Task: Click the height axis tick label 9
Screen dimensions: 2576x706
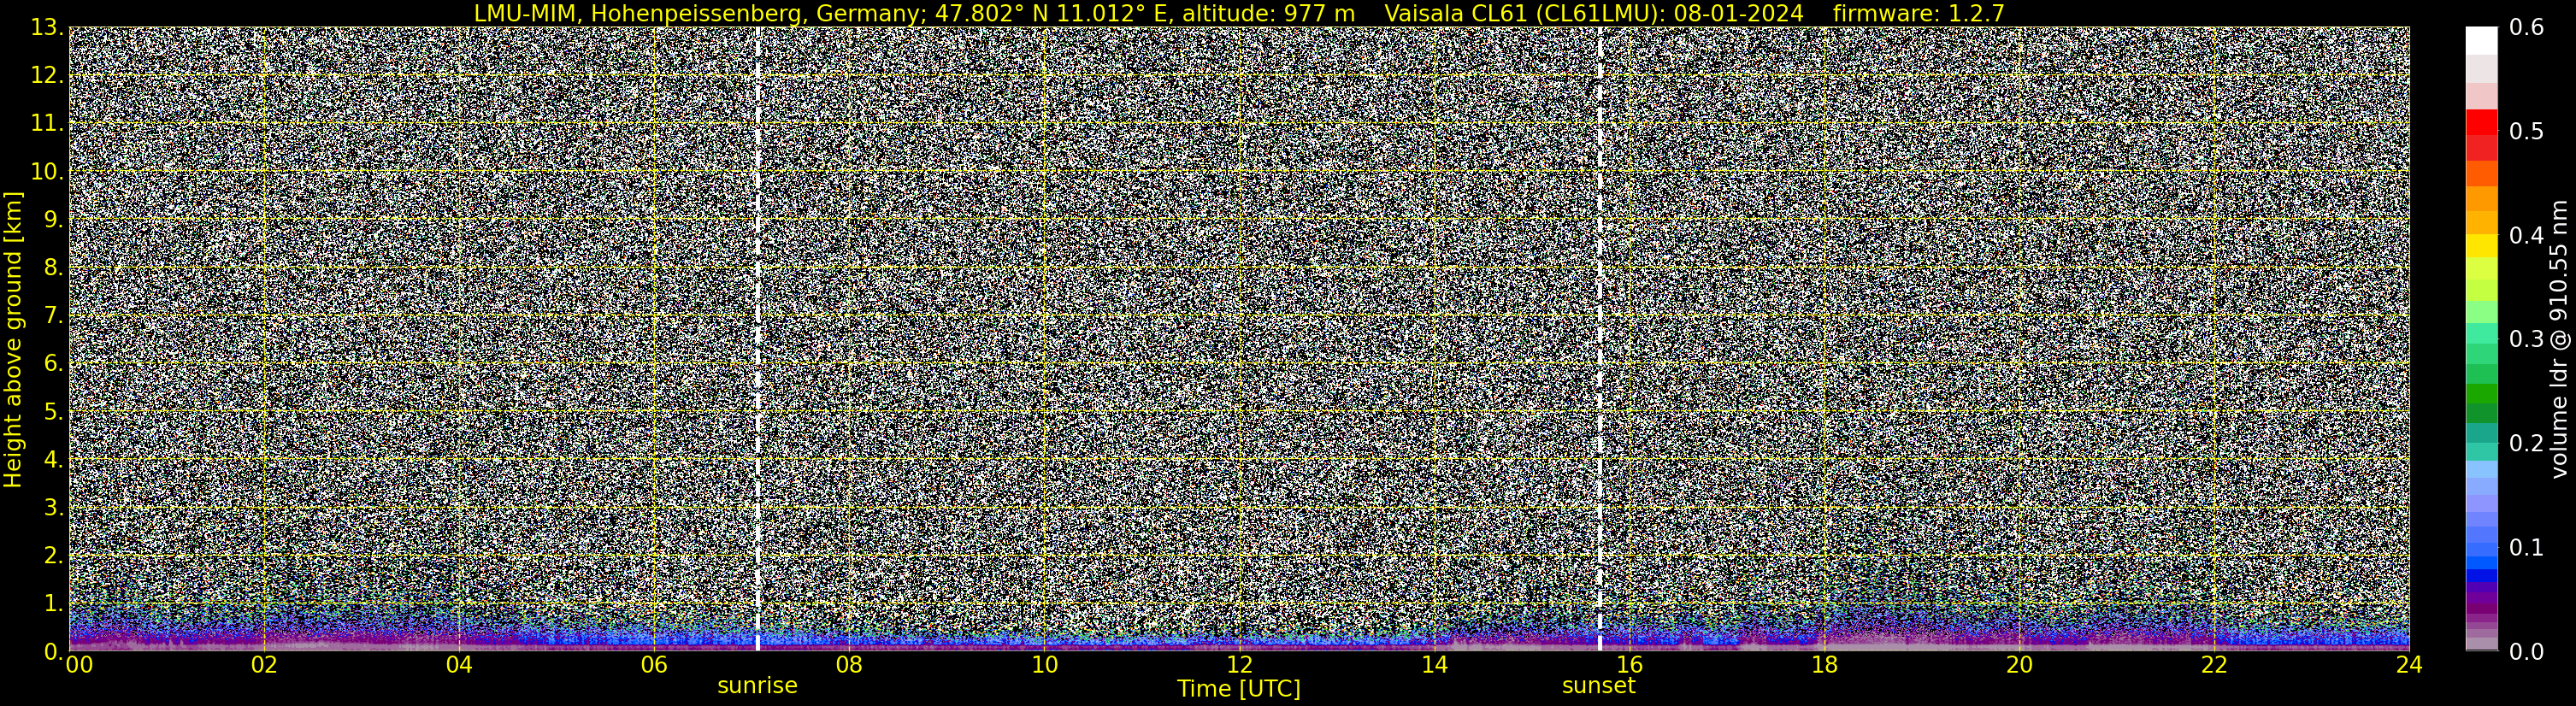Action: 52,220
